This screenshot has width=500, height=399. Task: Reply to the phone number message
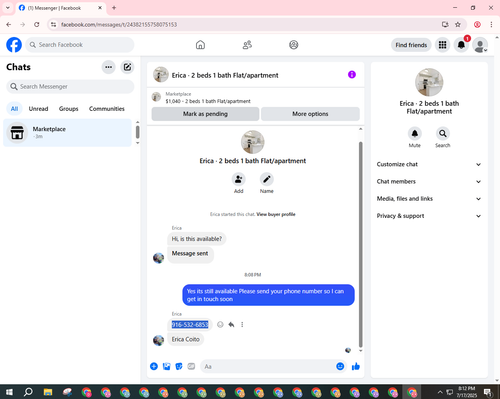[x=231, y=324]
